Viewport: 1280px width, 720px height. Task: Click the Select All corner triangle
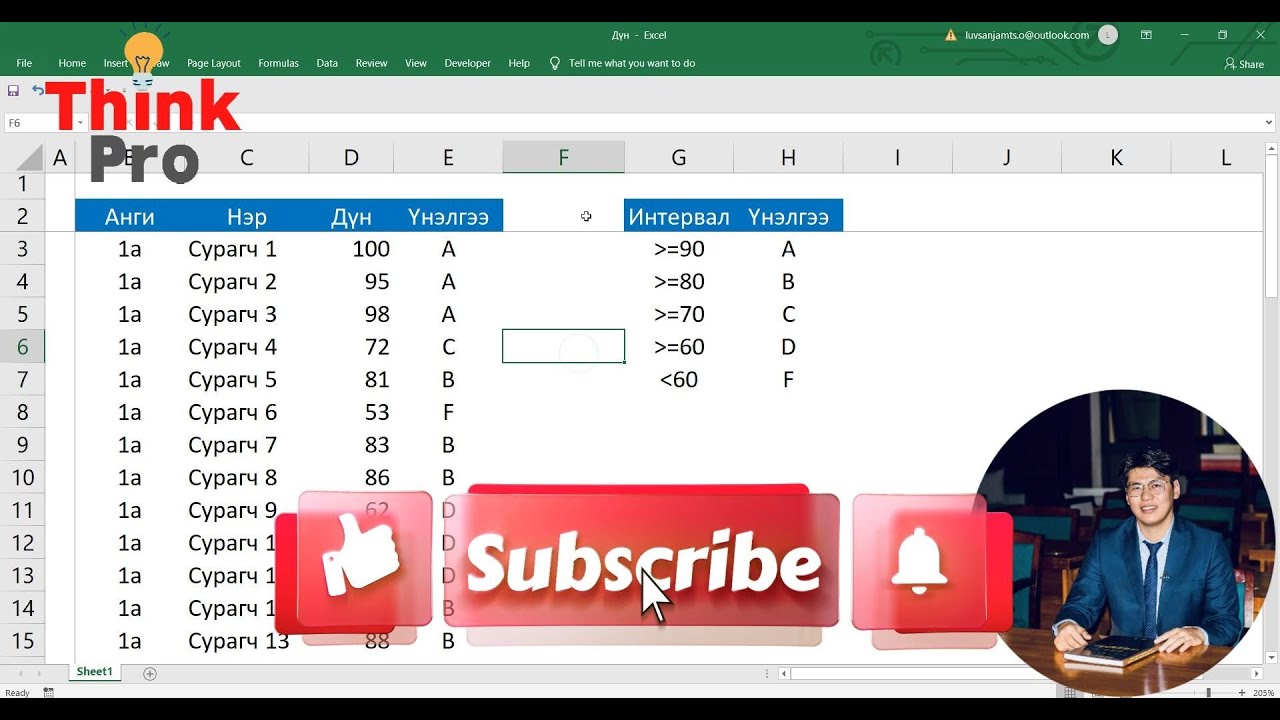29,158
